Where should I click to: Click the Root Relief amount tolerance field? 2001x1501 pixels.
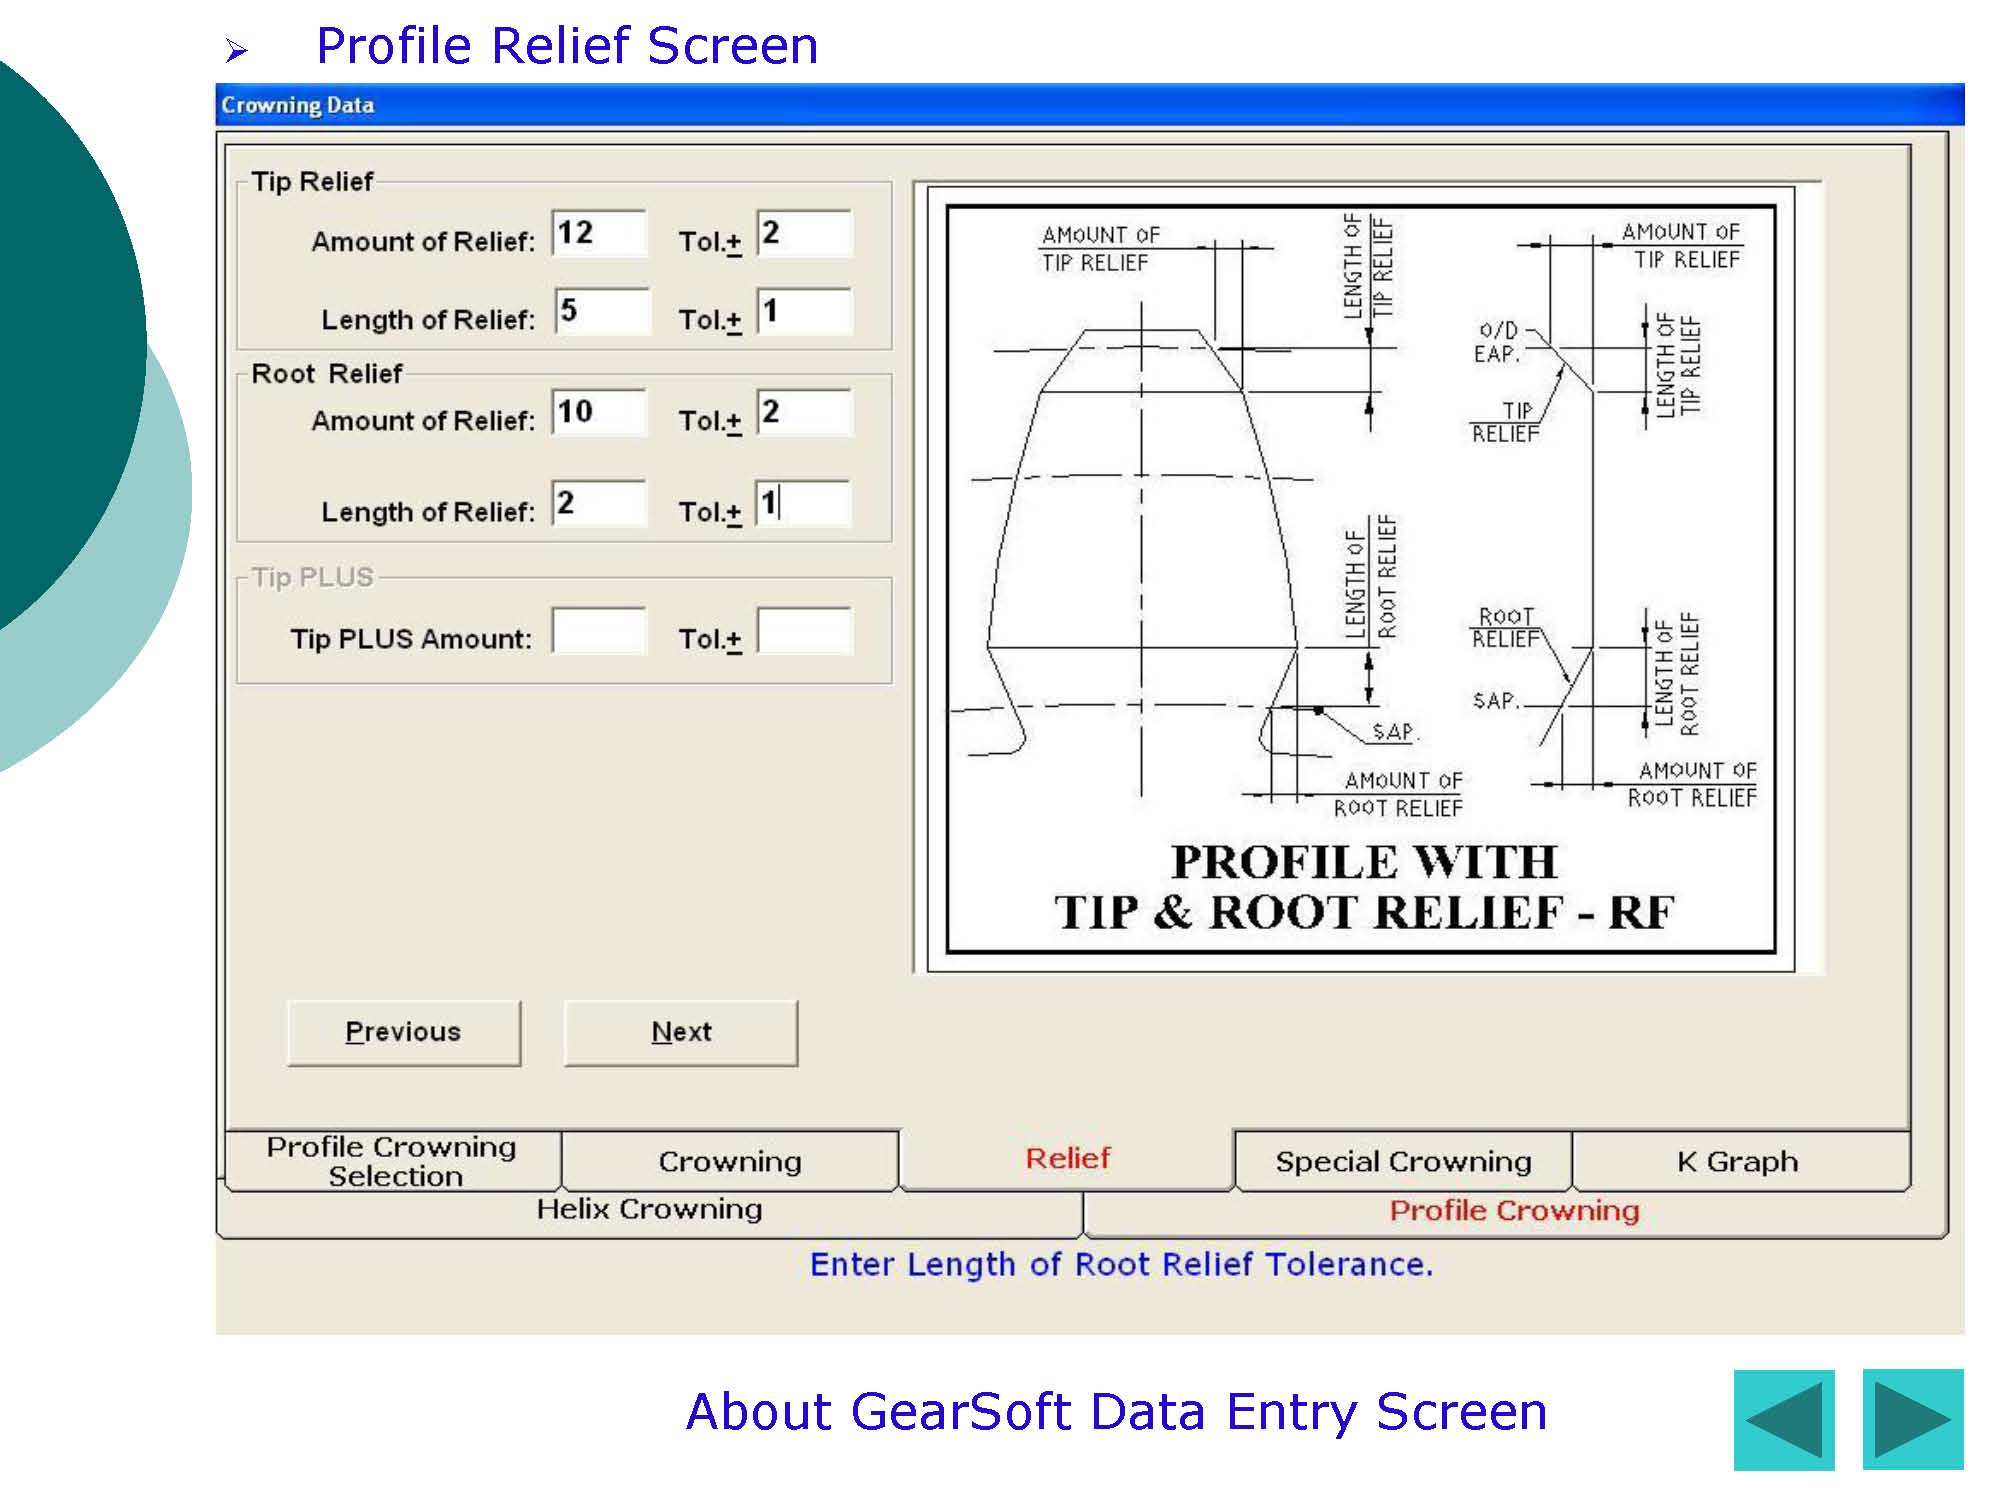point(804,412)
